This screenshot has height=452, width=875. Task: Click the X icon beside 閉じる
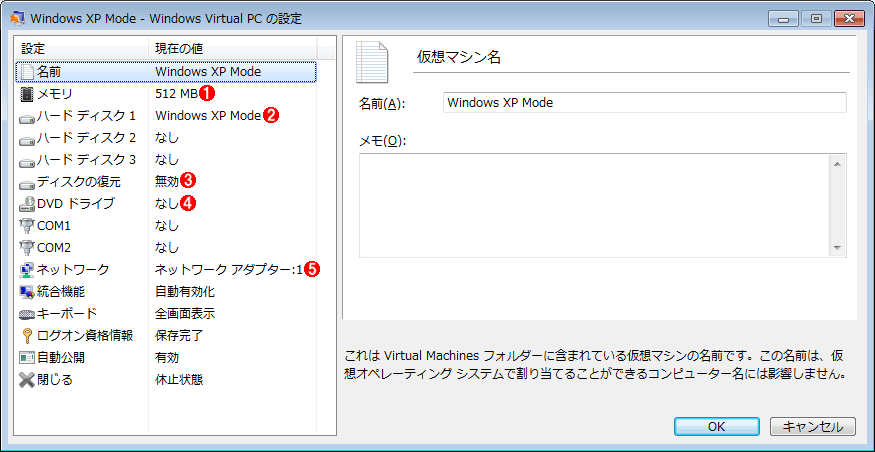(x=27, y=380)
